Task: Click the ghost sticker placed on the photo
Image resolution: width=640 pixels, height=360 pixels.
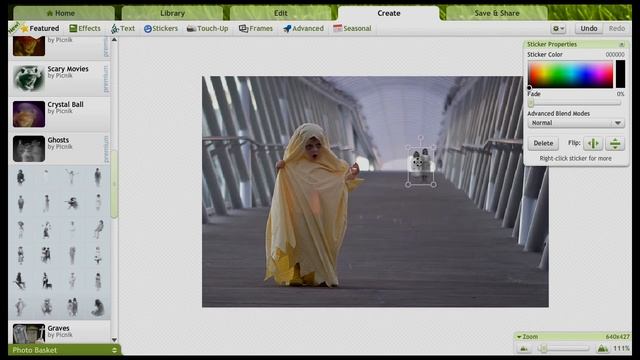Action: click(421, 165)
